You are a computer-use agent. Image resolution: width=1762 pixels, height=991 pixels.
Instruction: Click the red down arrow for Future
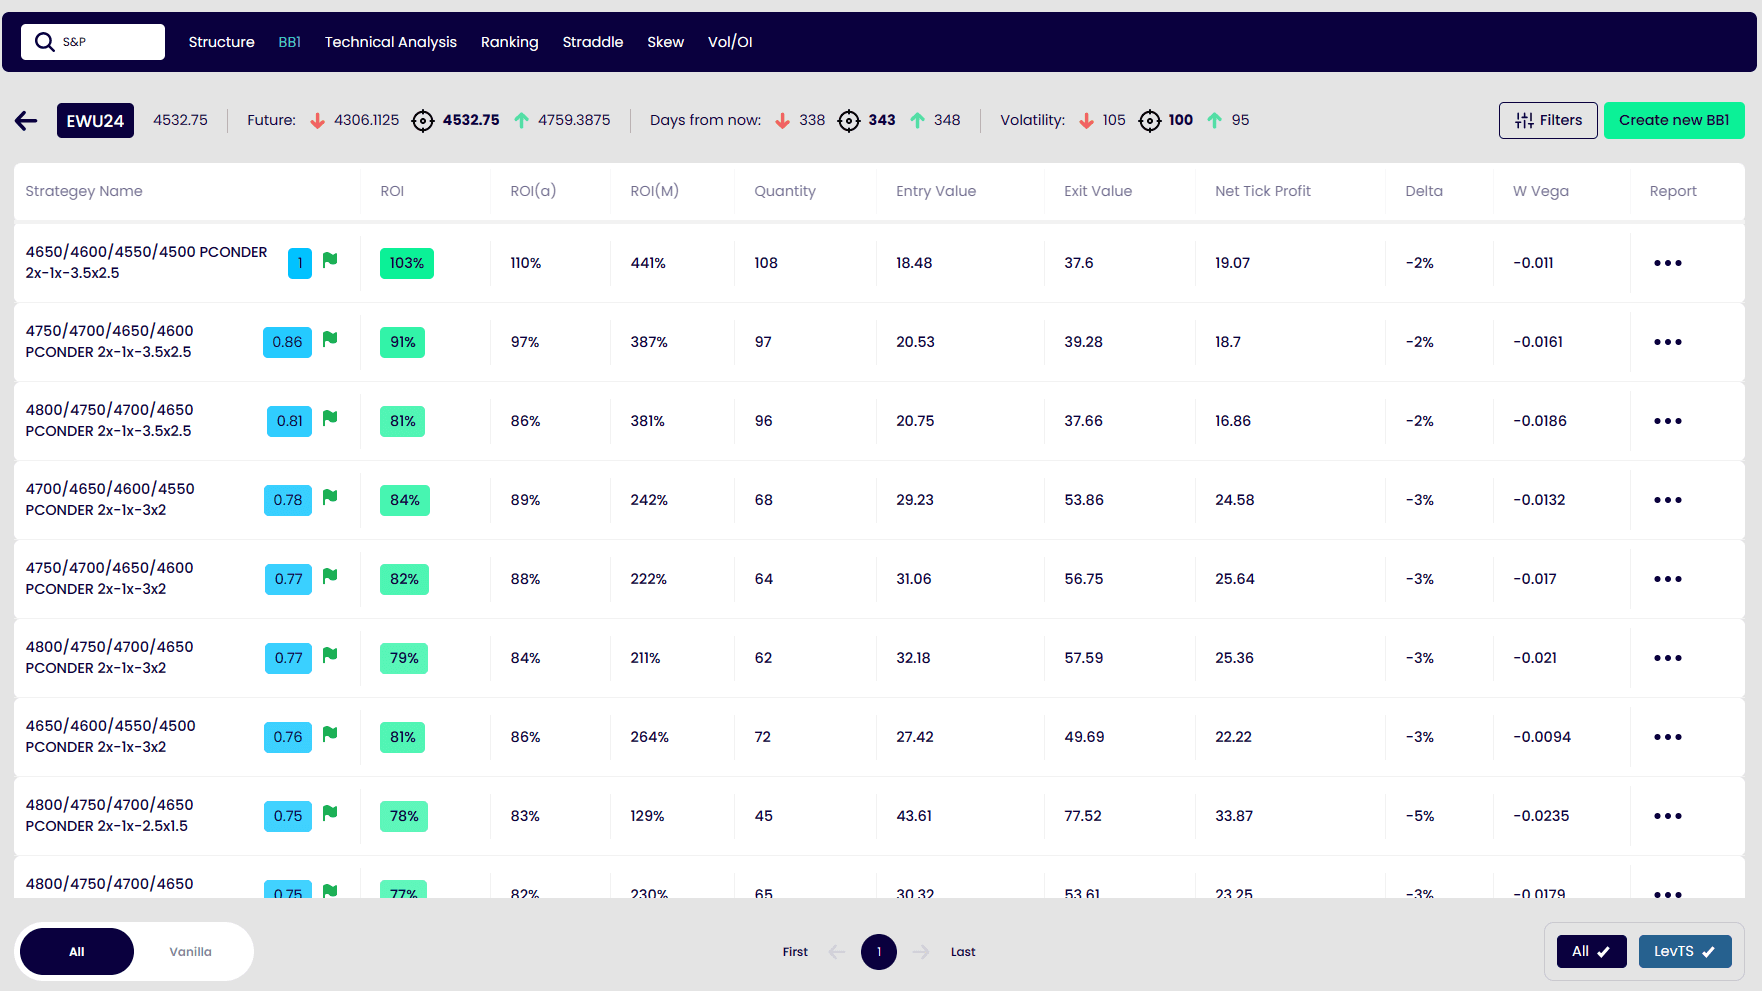[317, 121]
